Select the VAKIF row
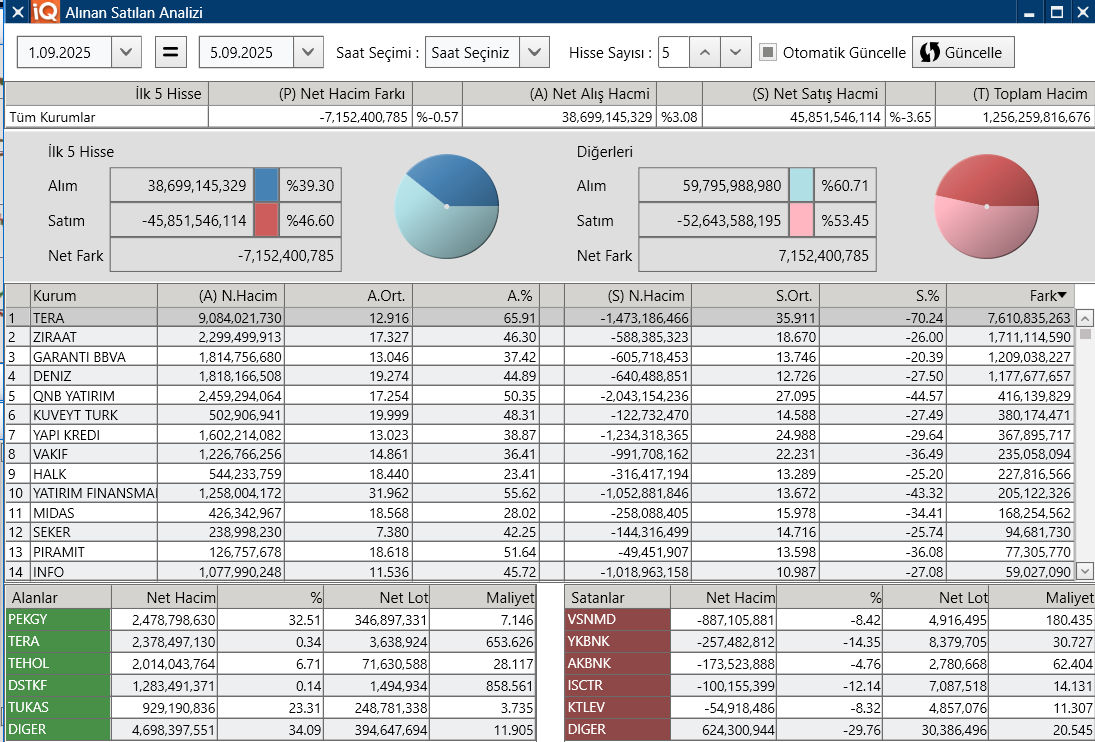 click(x=541, y=454)
